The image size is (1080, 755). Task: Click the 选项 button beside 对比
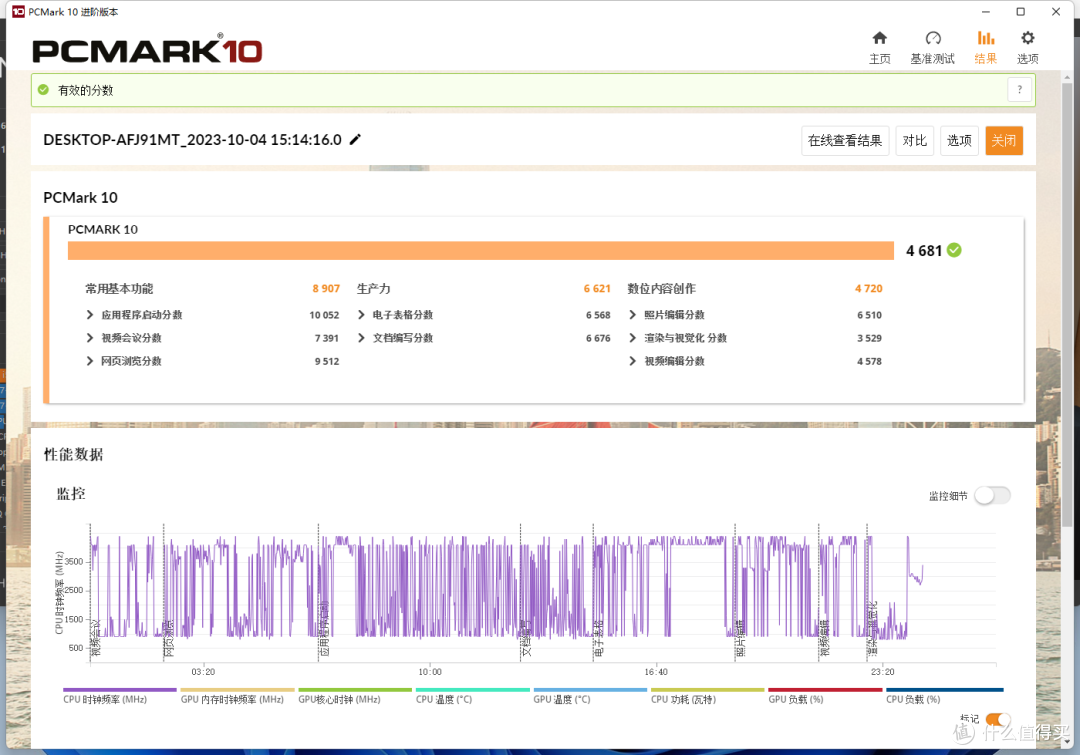coord(959,141)
